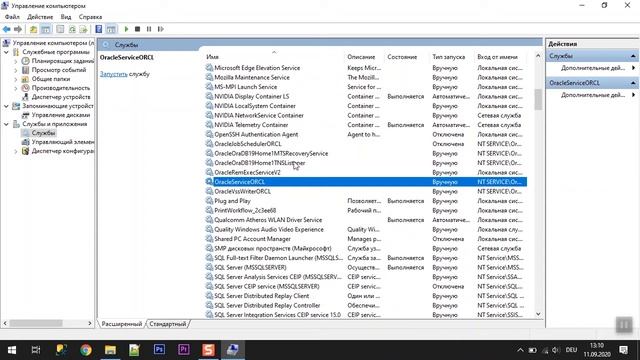Viewport: 640px width, 360px height.
Task: Click the Help toolbar icon
Action: coord(99,29)
